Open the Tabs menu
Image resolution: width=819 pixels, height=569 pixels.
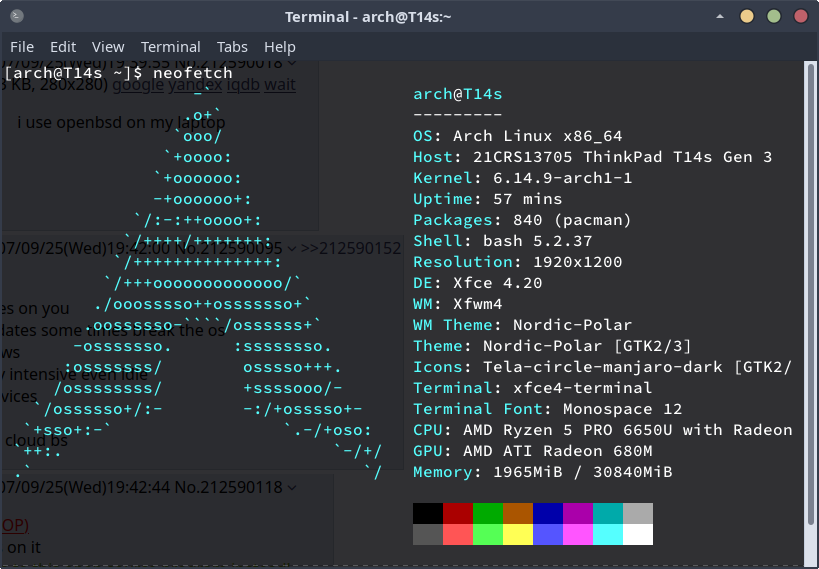[x=232, y=47]
